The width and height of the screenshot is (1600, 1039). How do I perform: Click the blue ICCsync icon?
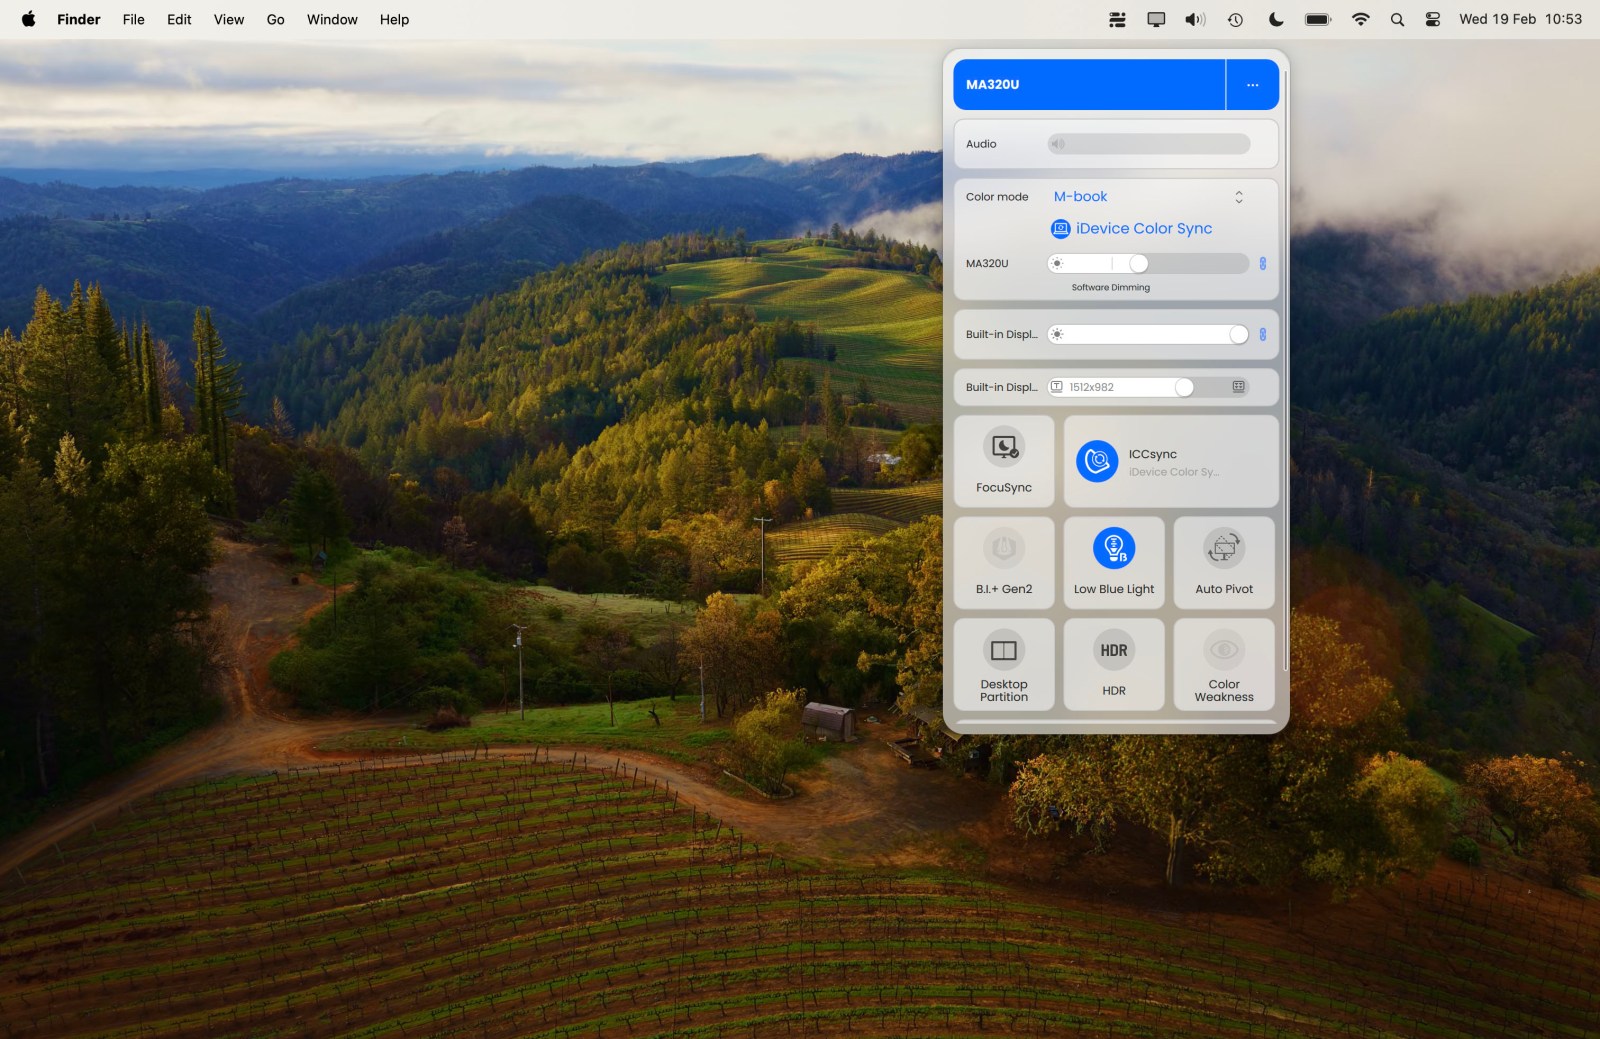(x=1097, y=461)
